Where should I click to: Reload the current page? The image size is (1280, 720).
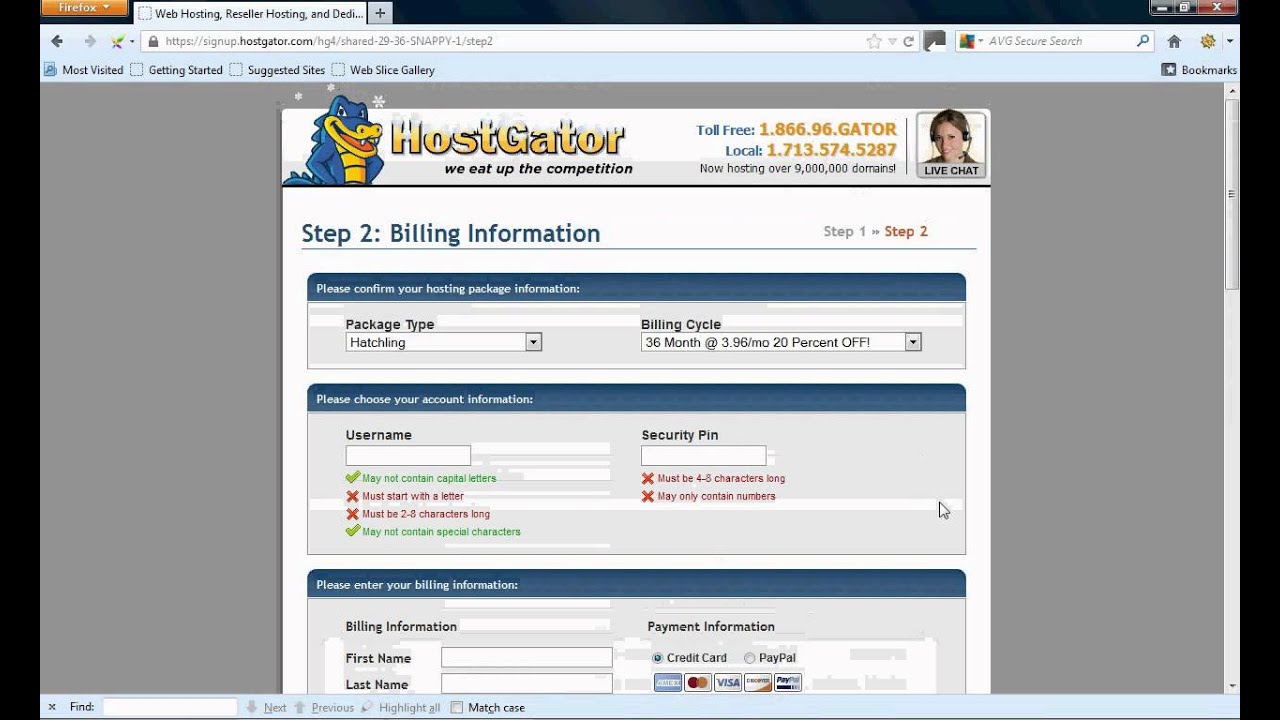click(909, 41)
